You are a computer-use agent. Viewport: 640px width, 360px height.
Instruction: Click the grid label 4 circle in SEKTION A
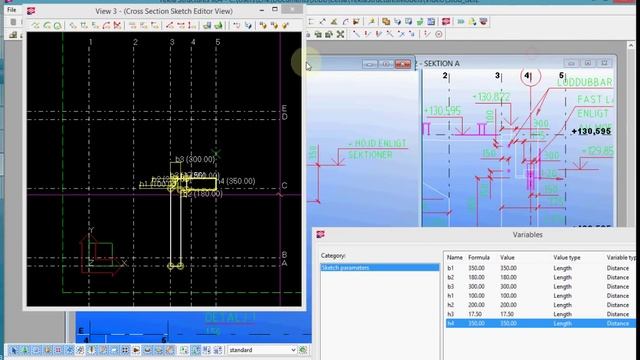coord(531,76)
